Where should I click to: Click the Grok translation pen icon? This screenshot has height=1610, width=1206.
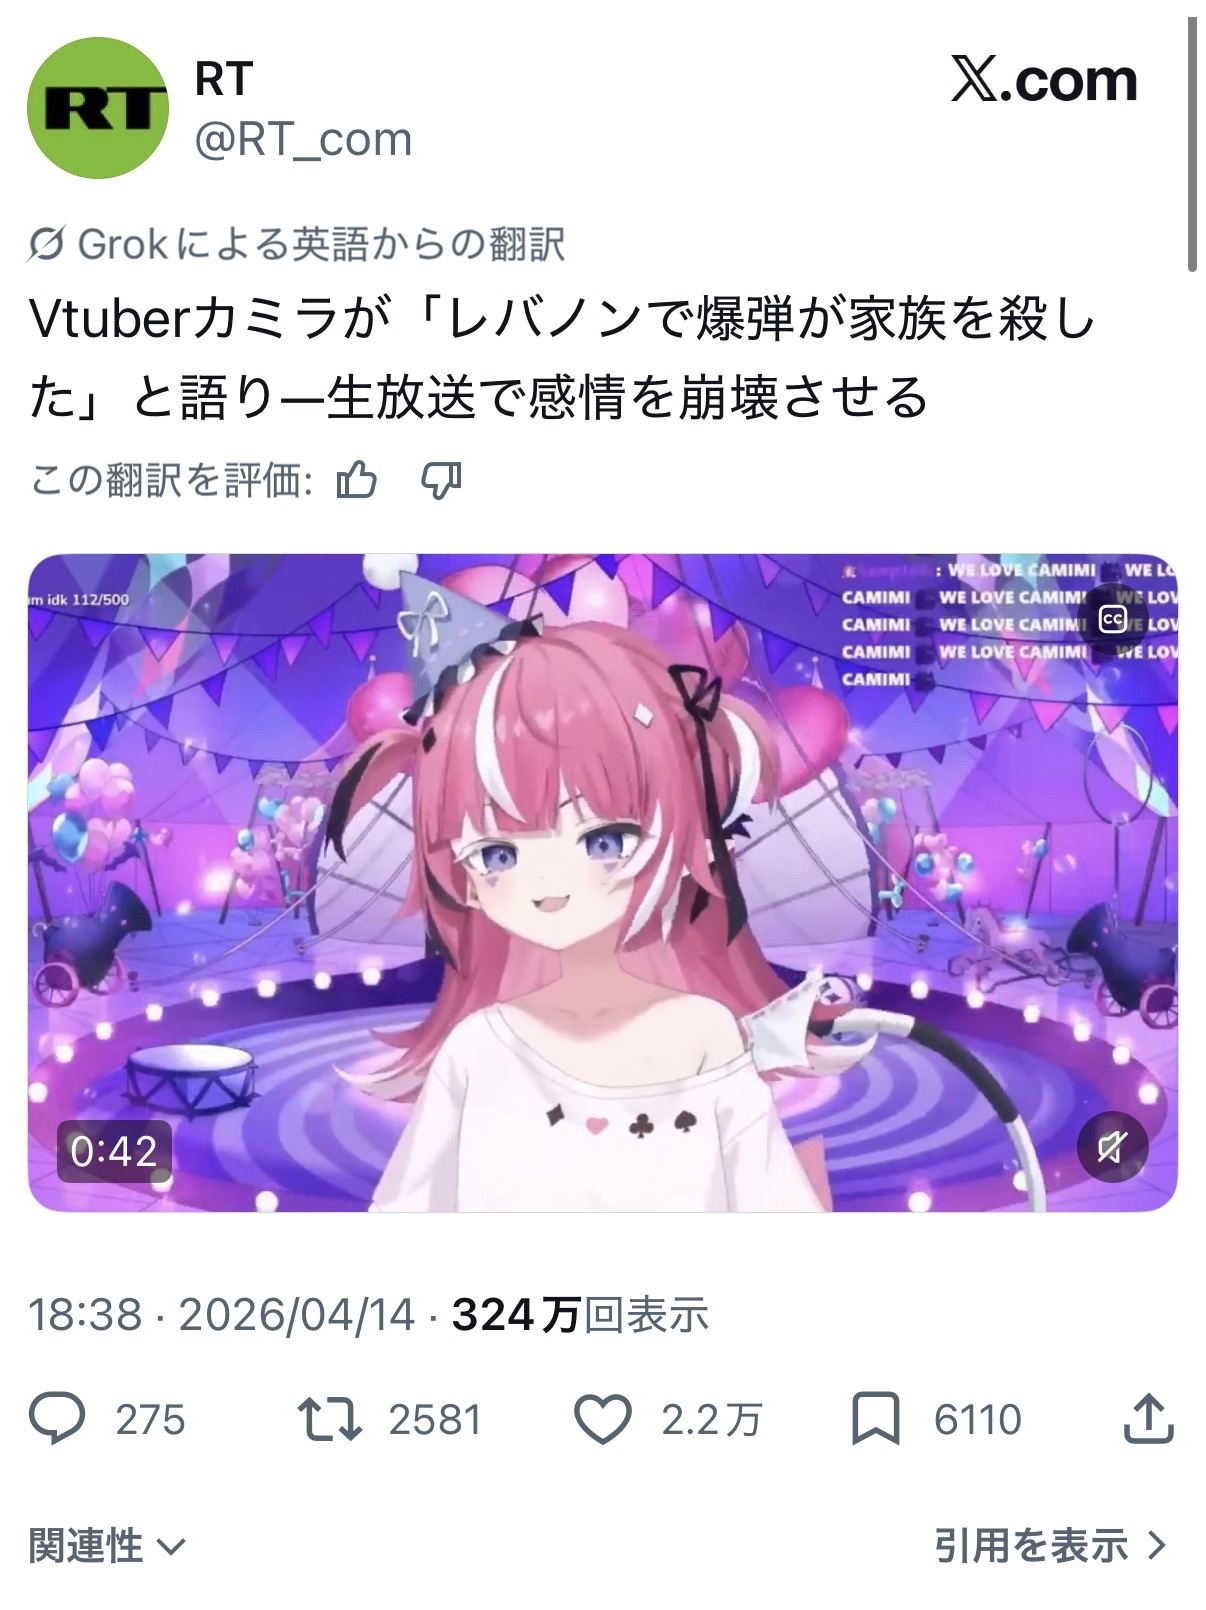coord(47,244)
